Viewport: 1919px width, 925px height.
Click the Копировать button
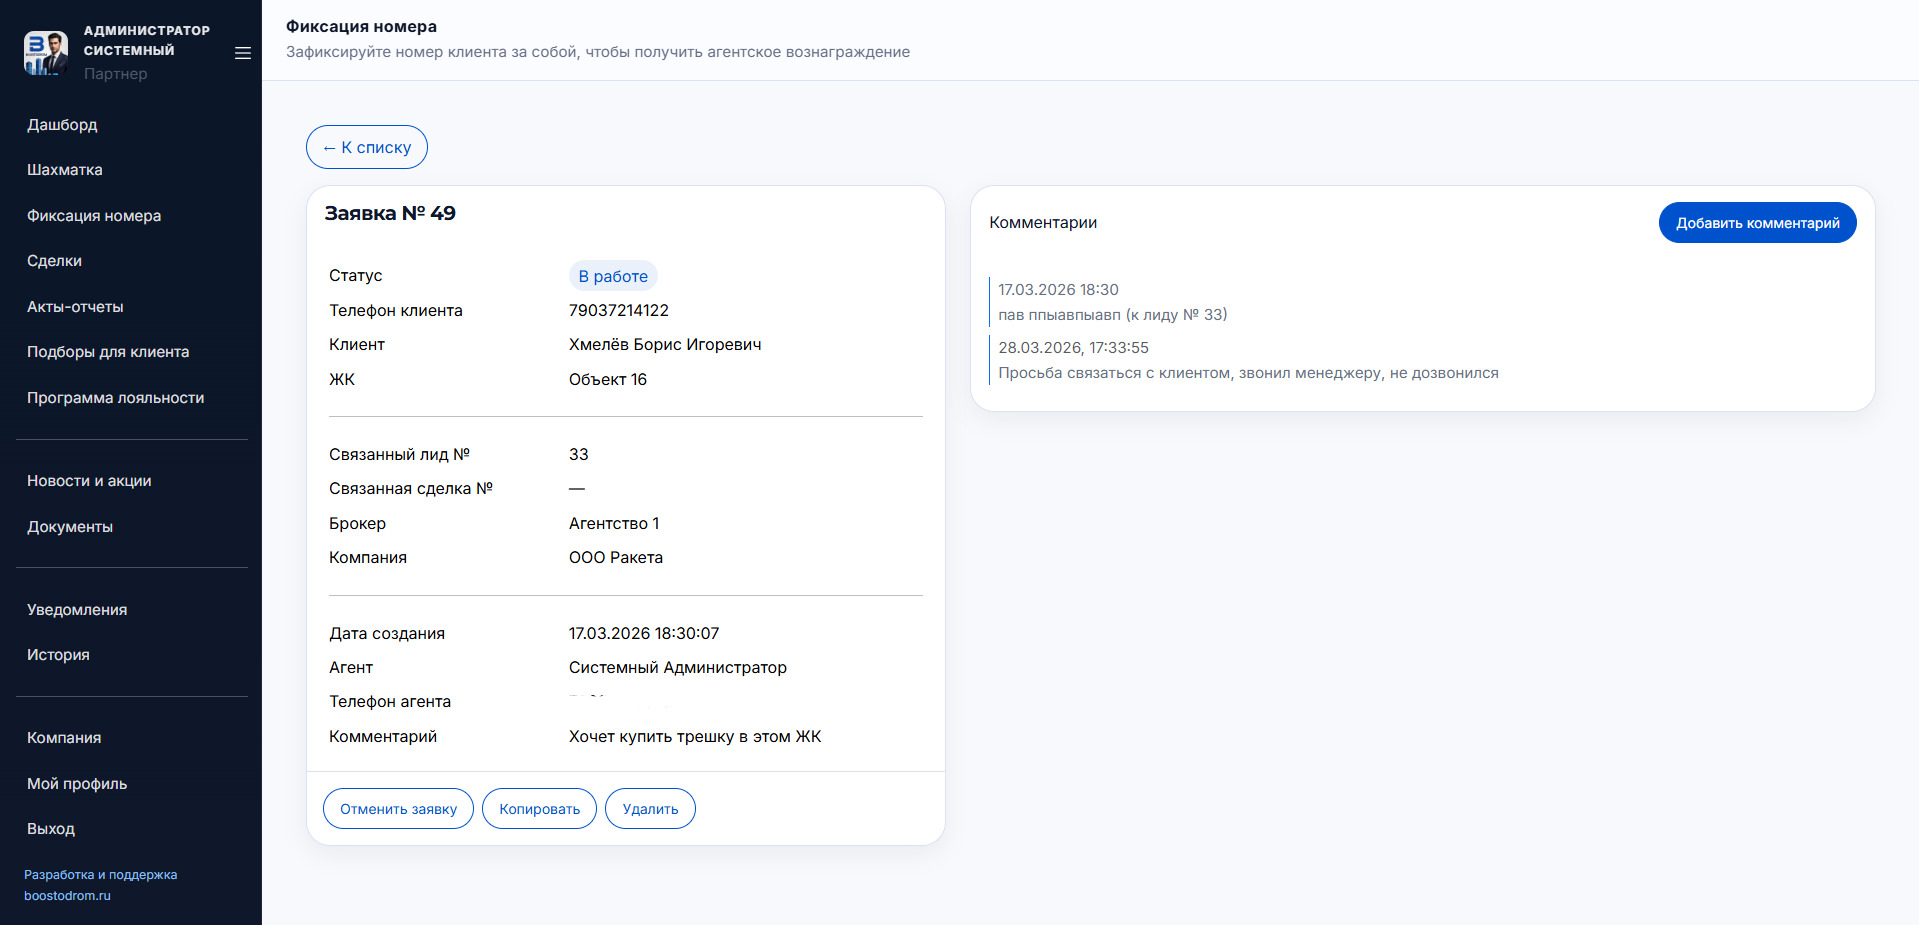tap(539, 809)
